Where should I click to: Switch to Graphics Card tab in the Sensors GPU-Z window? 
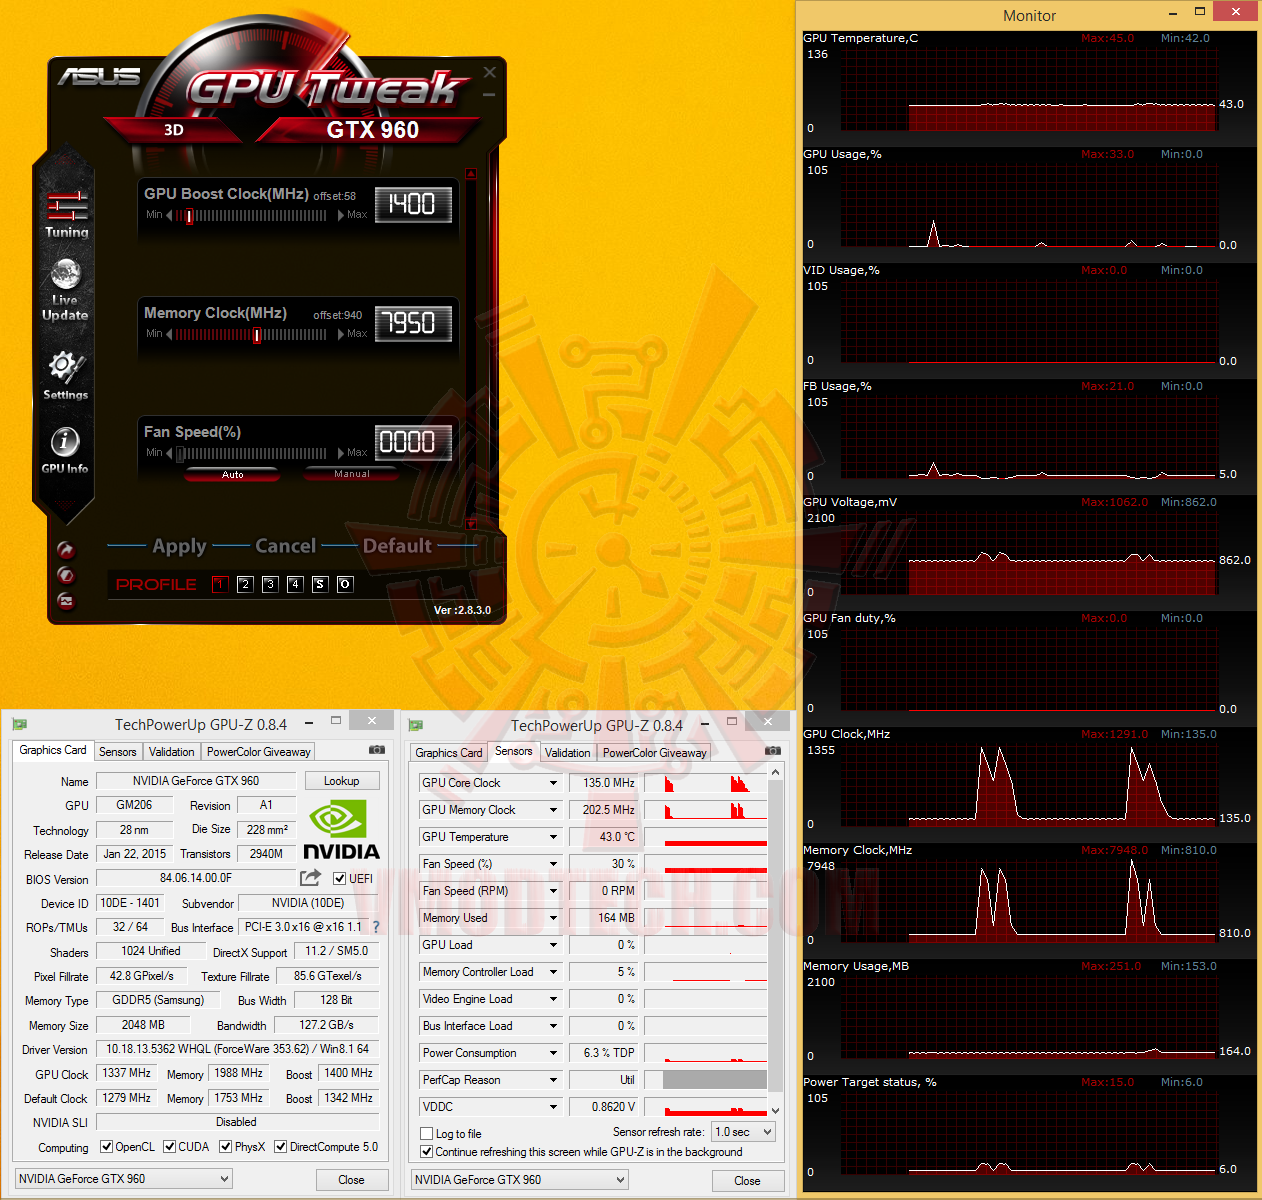[449, 753]
